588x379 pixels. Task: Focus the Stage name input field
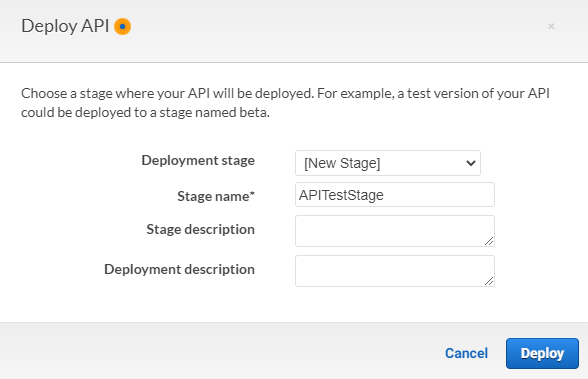(395, 195)
